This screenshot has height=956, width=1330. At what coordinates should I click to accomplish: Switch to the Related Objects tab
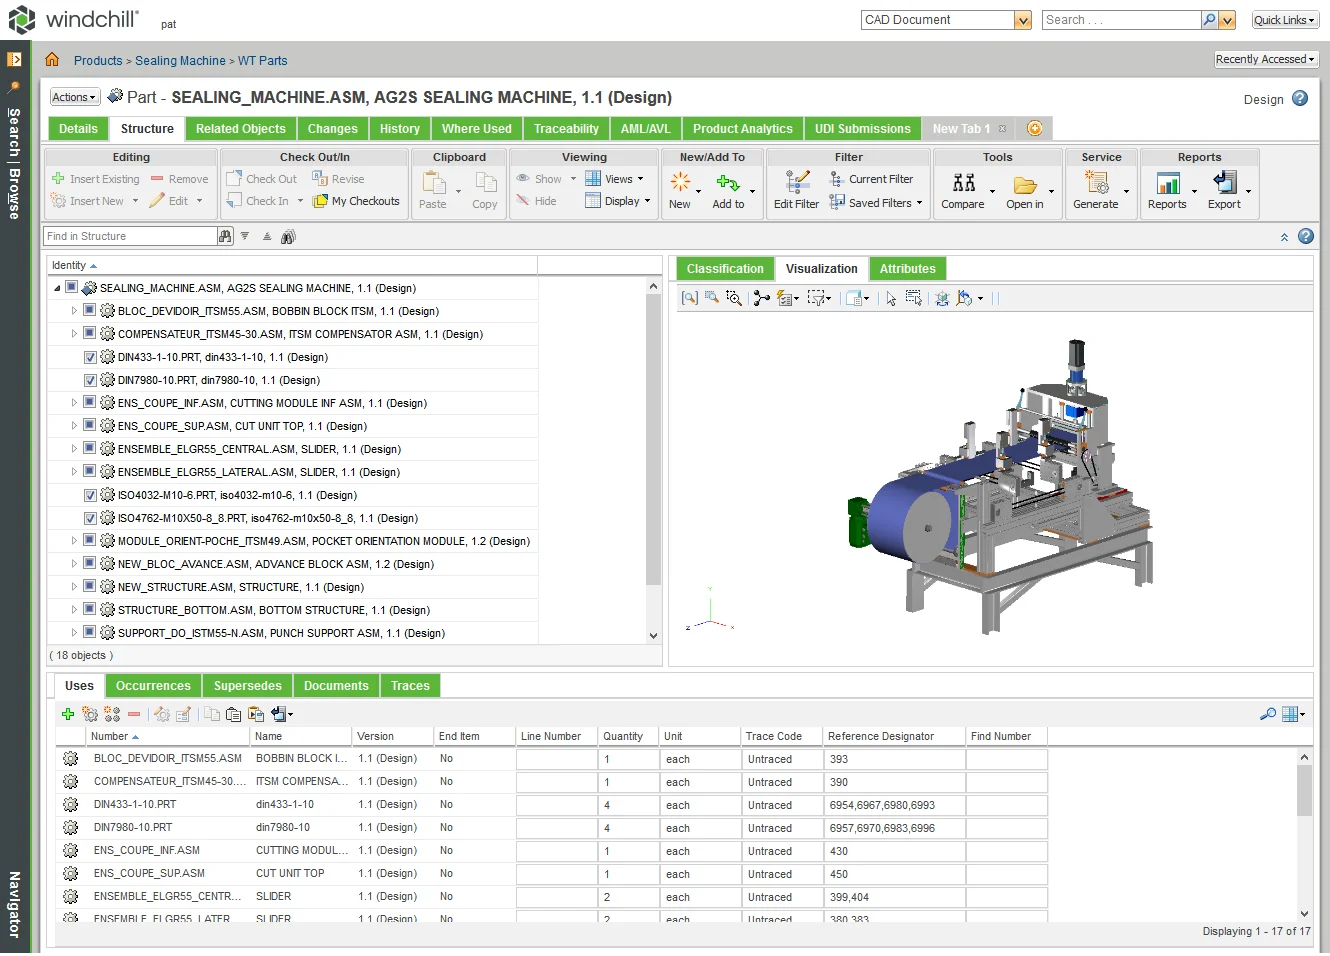(x=240, y=129)
